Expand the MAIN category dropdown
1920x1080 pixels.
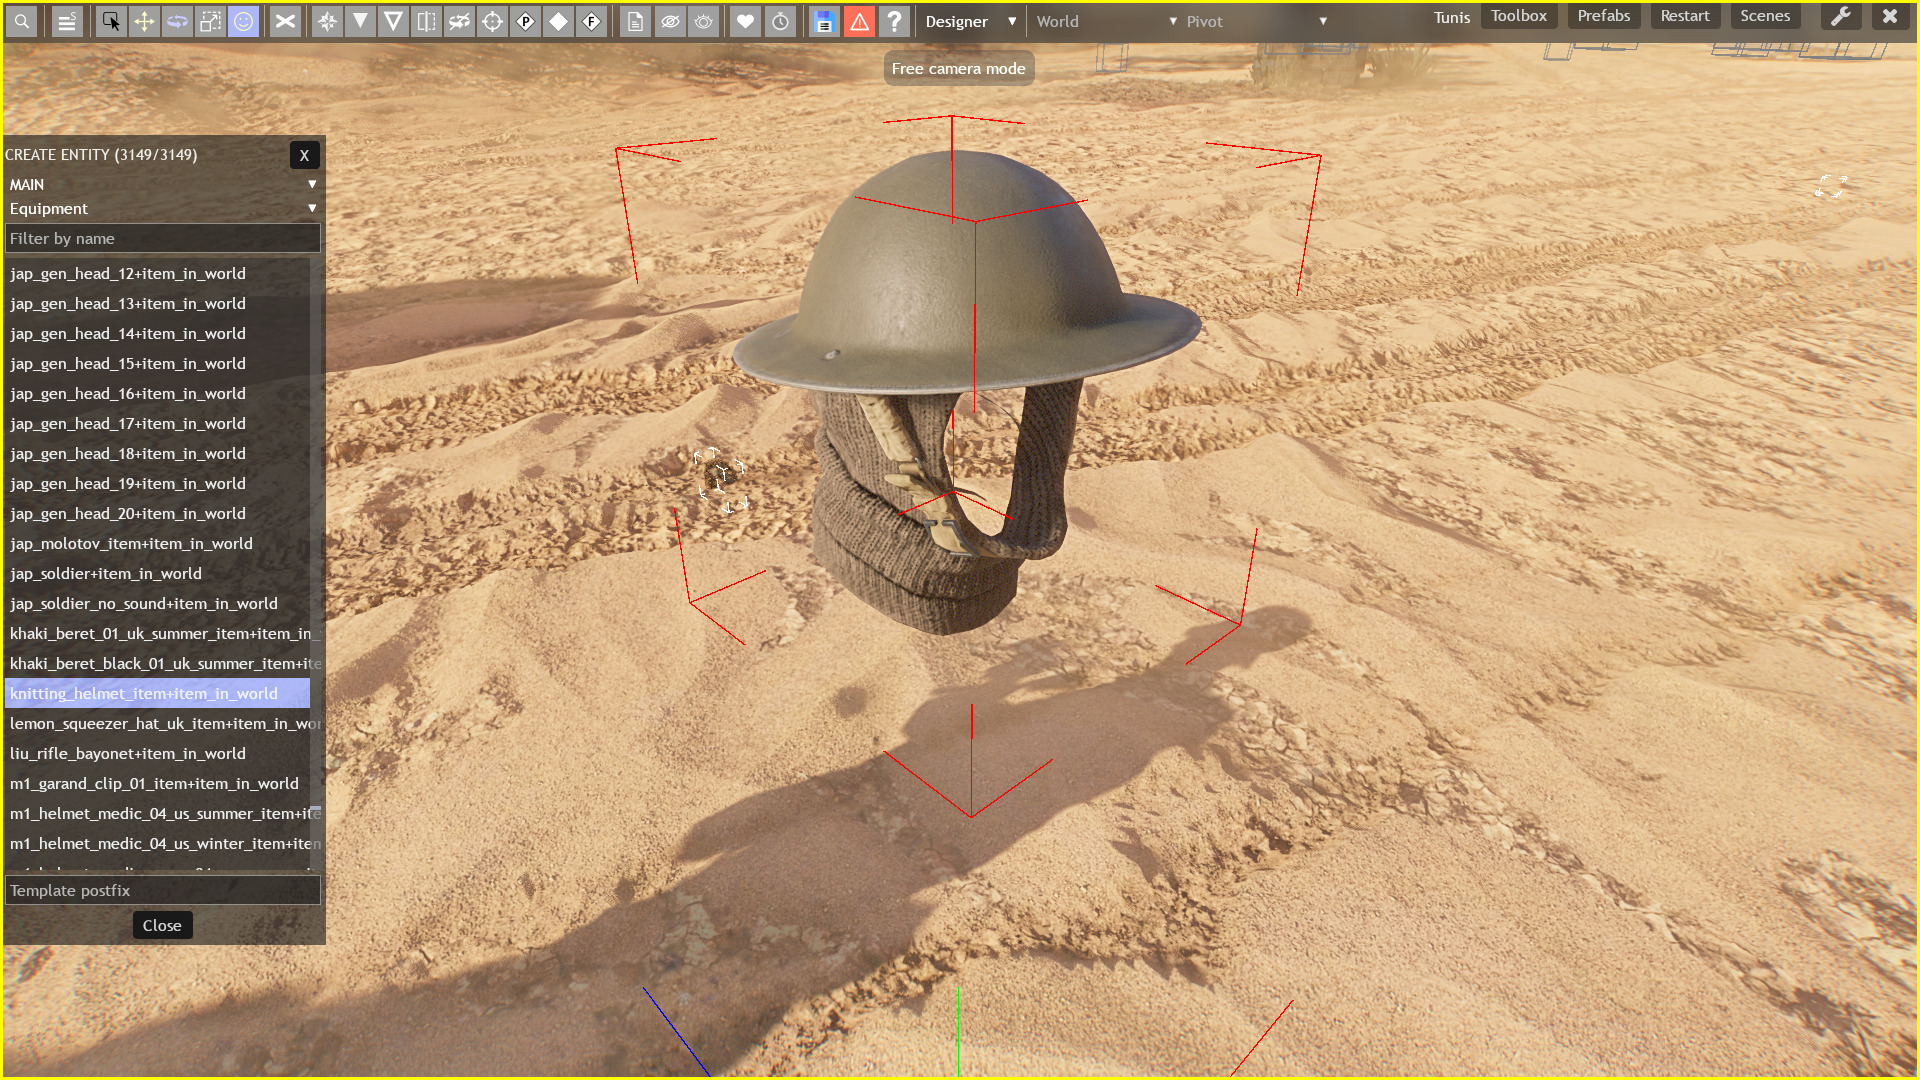point(162,184)
